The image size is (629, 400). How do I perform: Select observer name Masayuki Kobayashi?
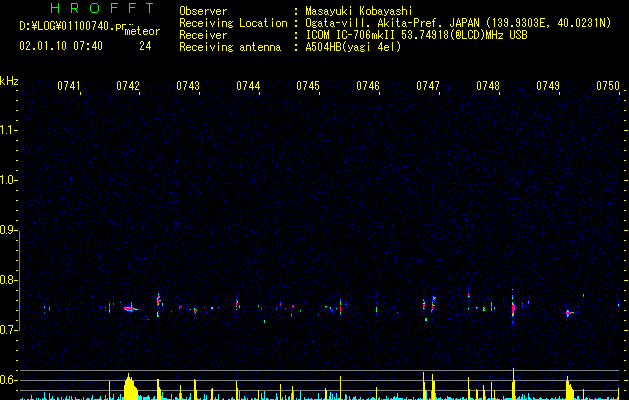(x=359, y=11)
